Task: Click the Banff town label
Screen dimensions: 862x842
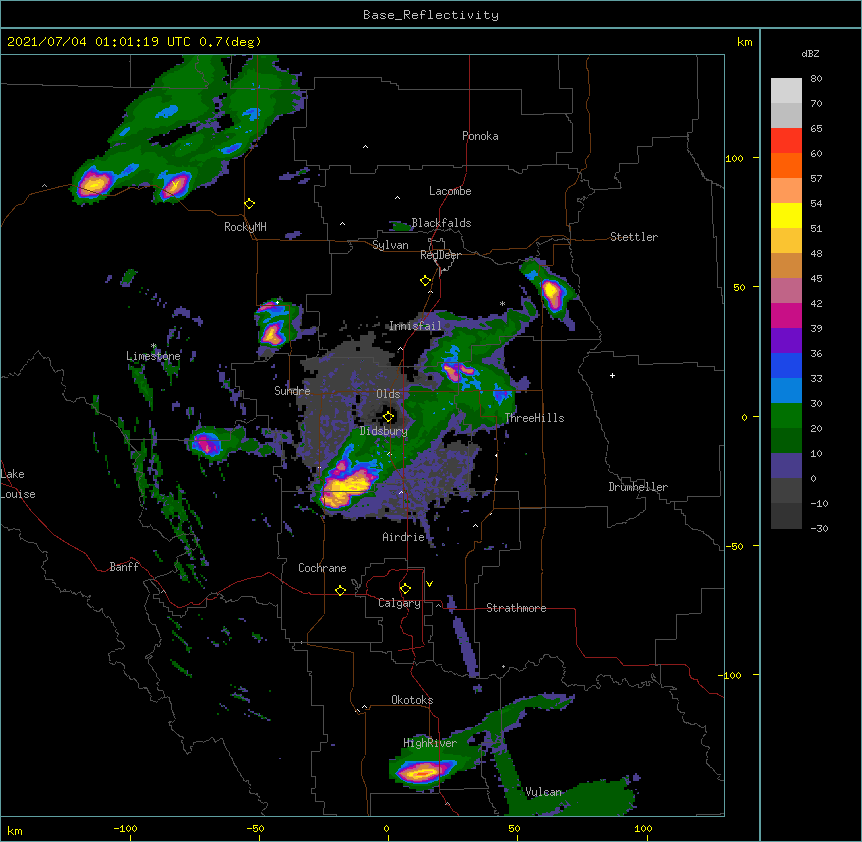Action: (124, 567)
